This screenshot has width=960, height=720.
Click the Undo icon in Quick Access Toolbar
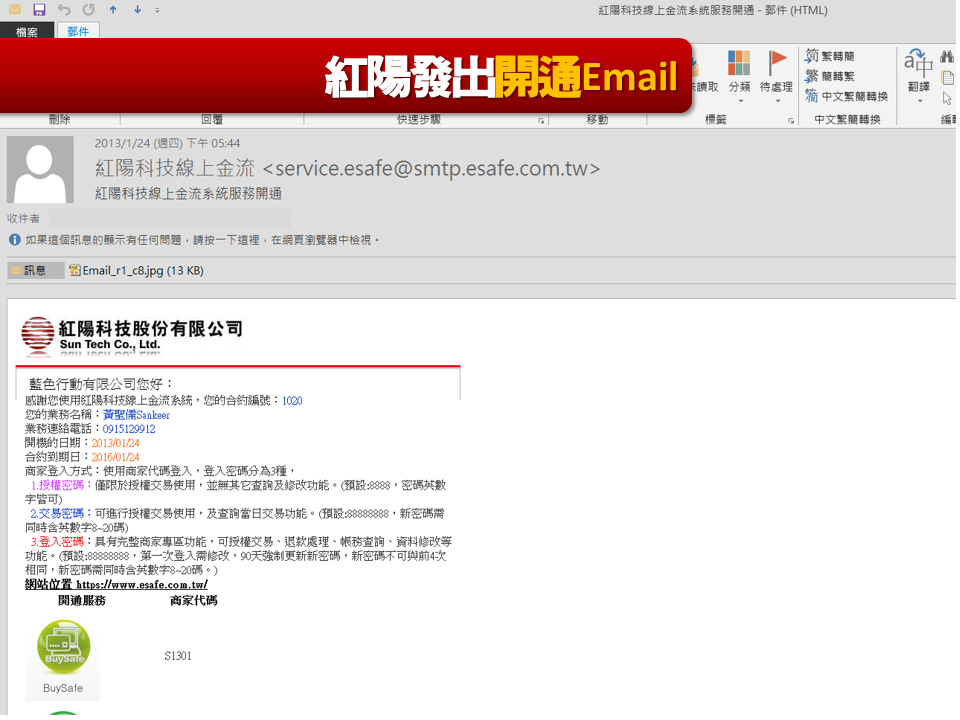coord(64,9)
